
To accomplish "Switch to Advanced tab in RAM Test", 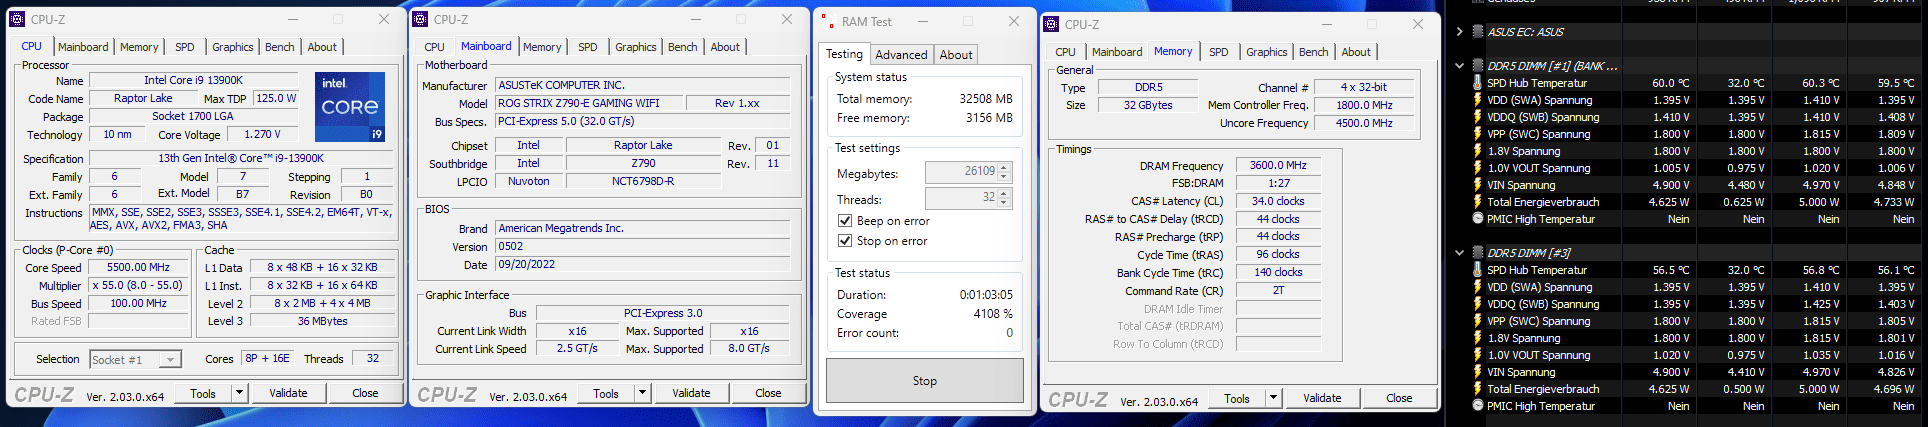I will tap(901, 55).
